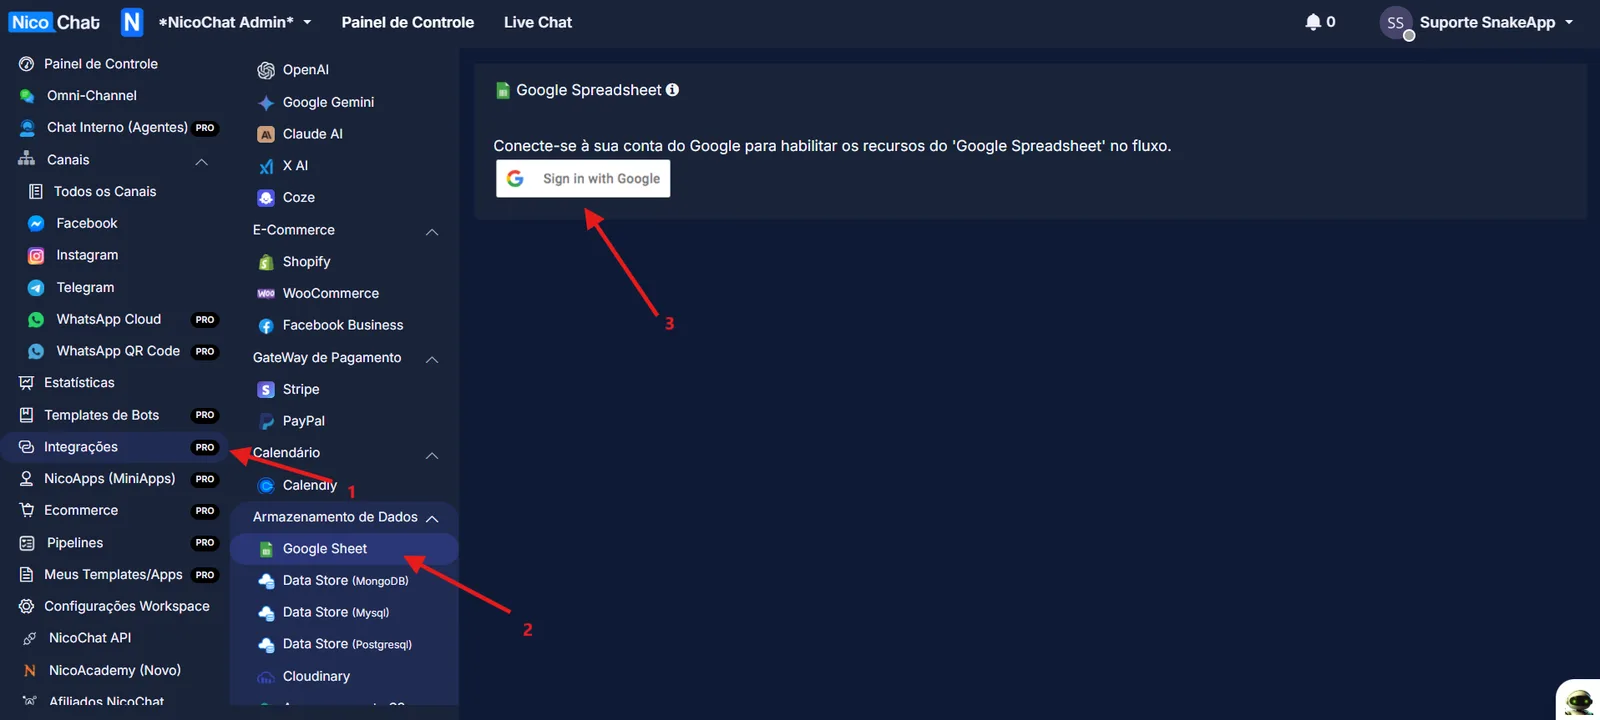Click the chatbot icon in the corner
Image resolution: width=1600 pixels, height=720 pixels.
(x=1579, y=701)
